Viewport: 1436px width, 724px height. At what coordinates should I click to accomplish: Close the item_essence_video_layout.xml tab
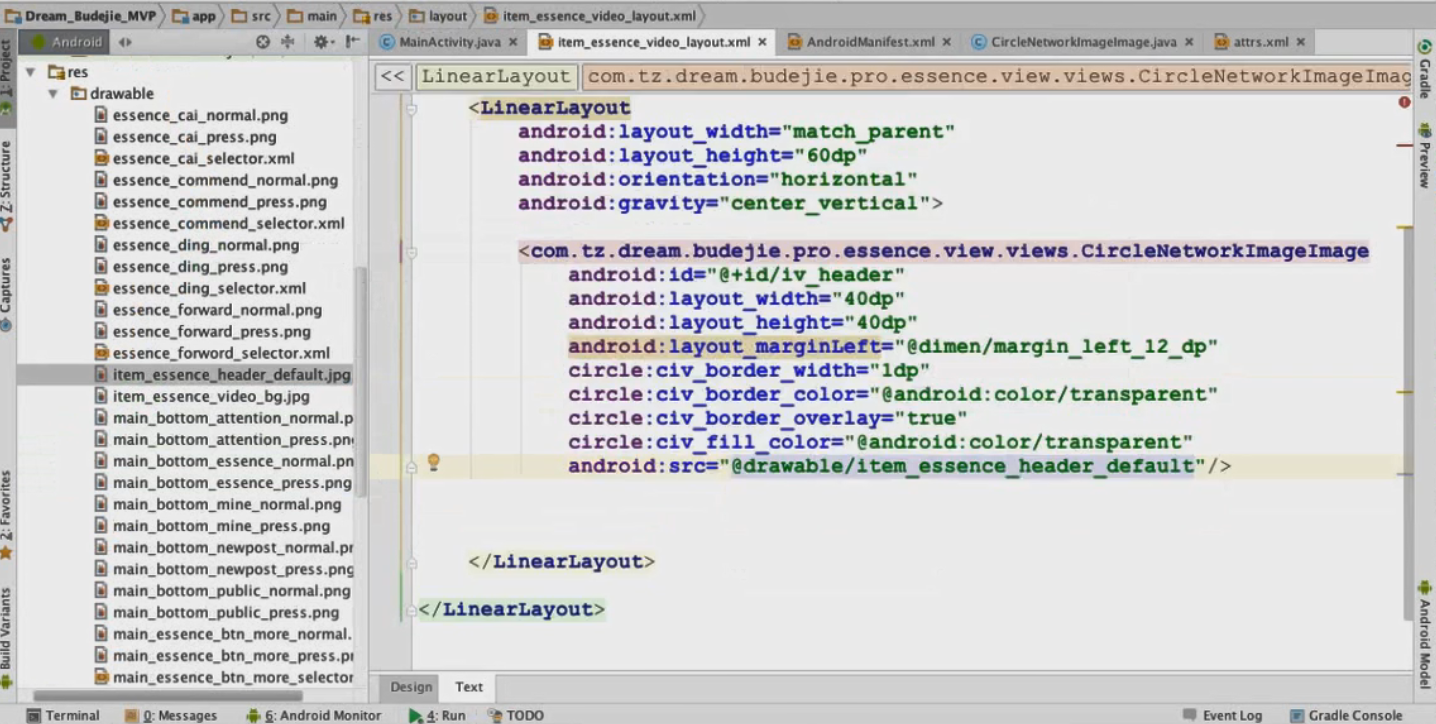pos(762,42)
